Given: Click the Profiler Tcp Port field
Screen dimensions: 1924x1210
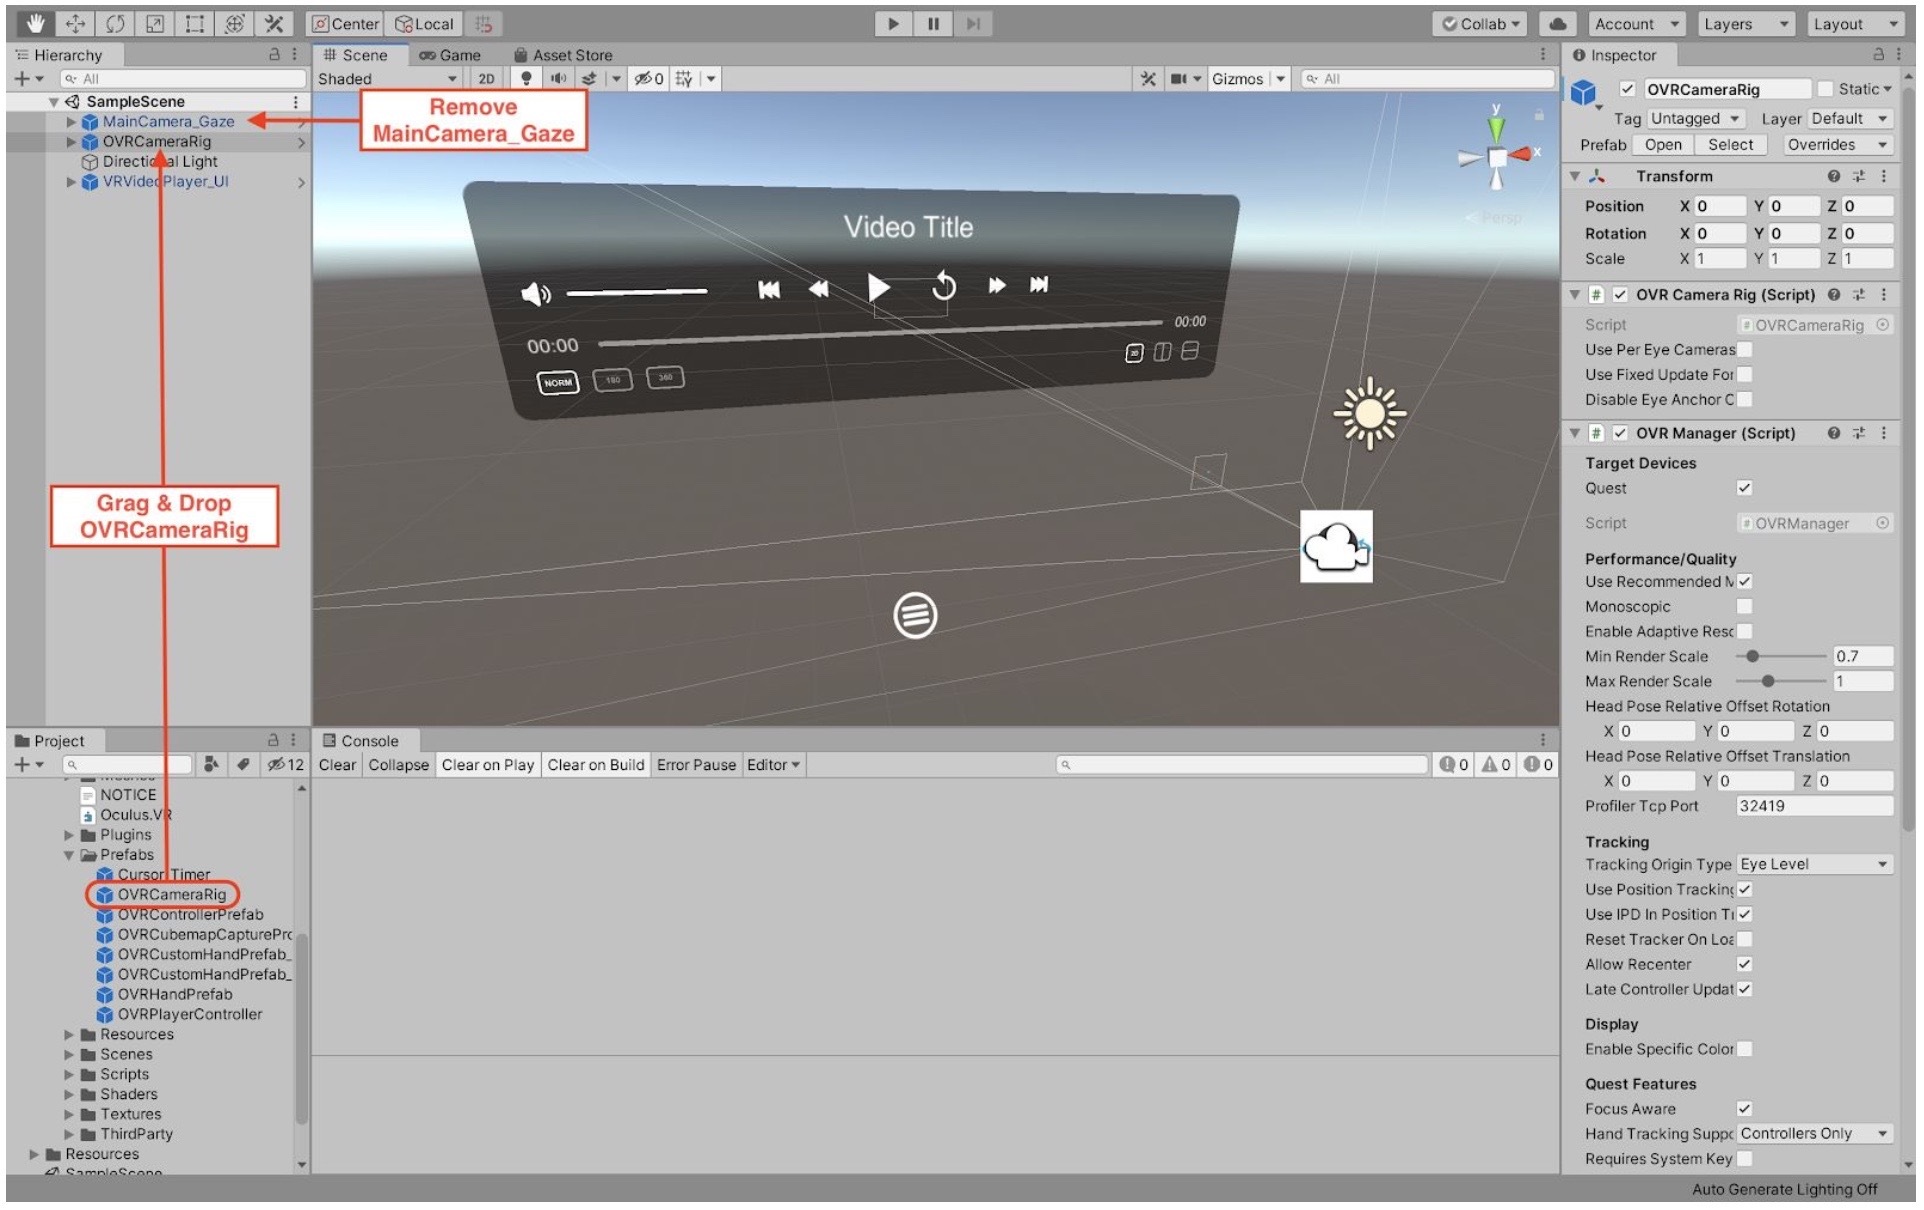Looking at the screenshot, I should [1813, 807].
